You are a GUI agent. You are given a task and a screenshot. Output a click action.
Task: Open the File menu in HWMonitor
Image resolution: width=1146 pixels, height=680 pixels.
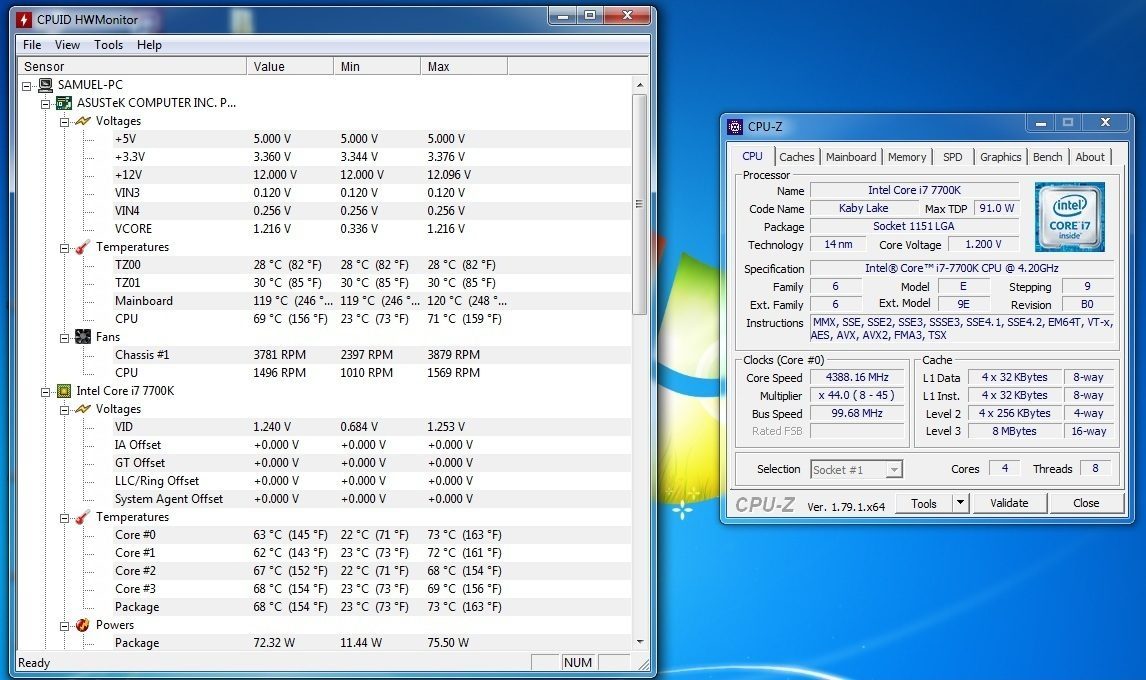[32, 45]
